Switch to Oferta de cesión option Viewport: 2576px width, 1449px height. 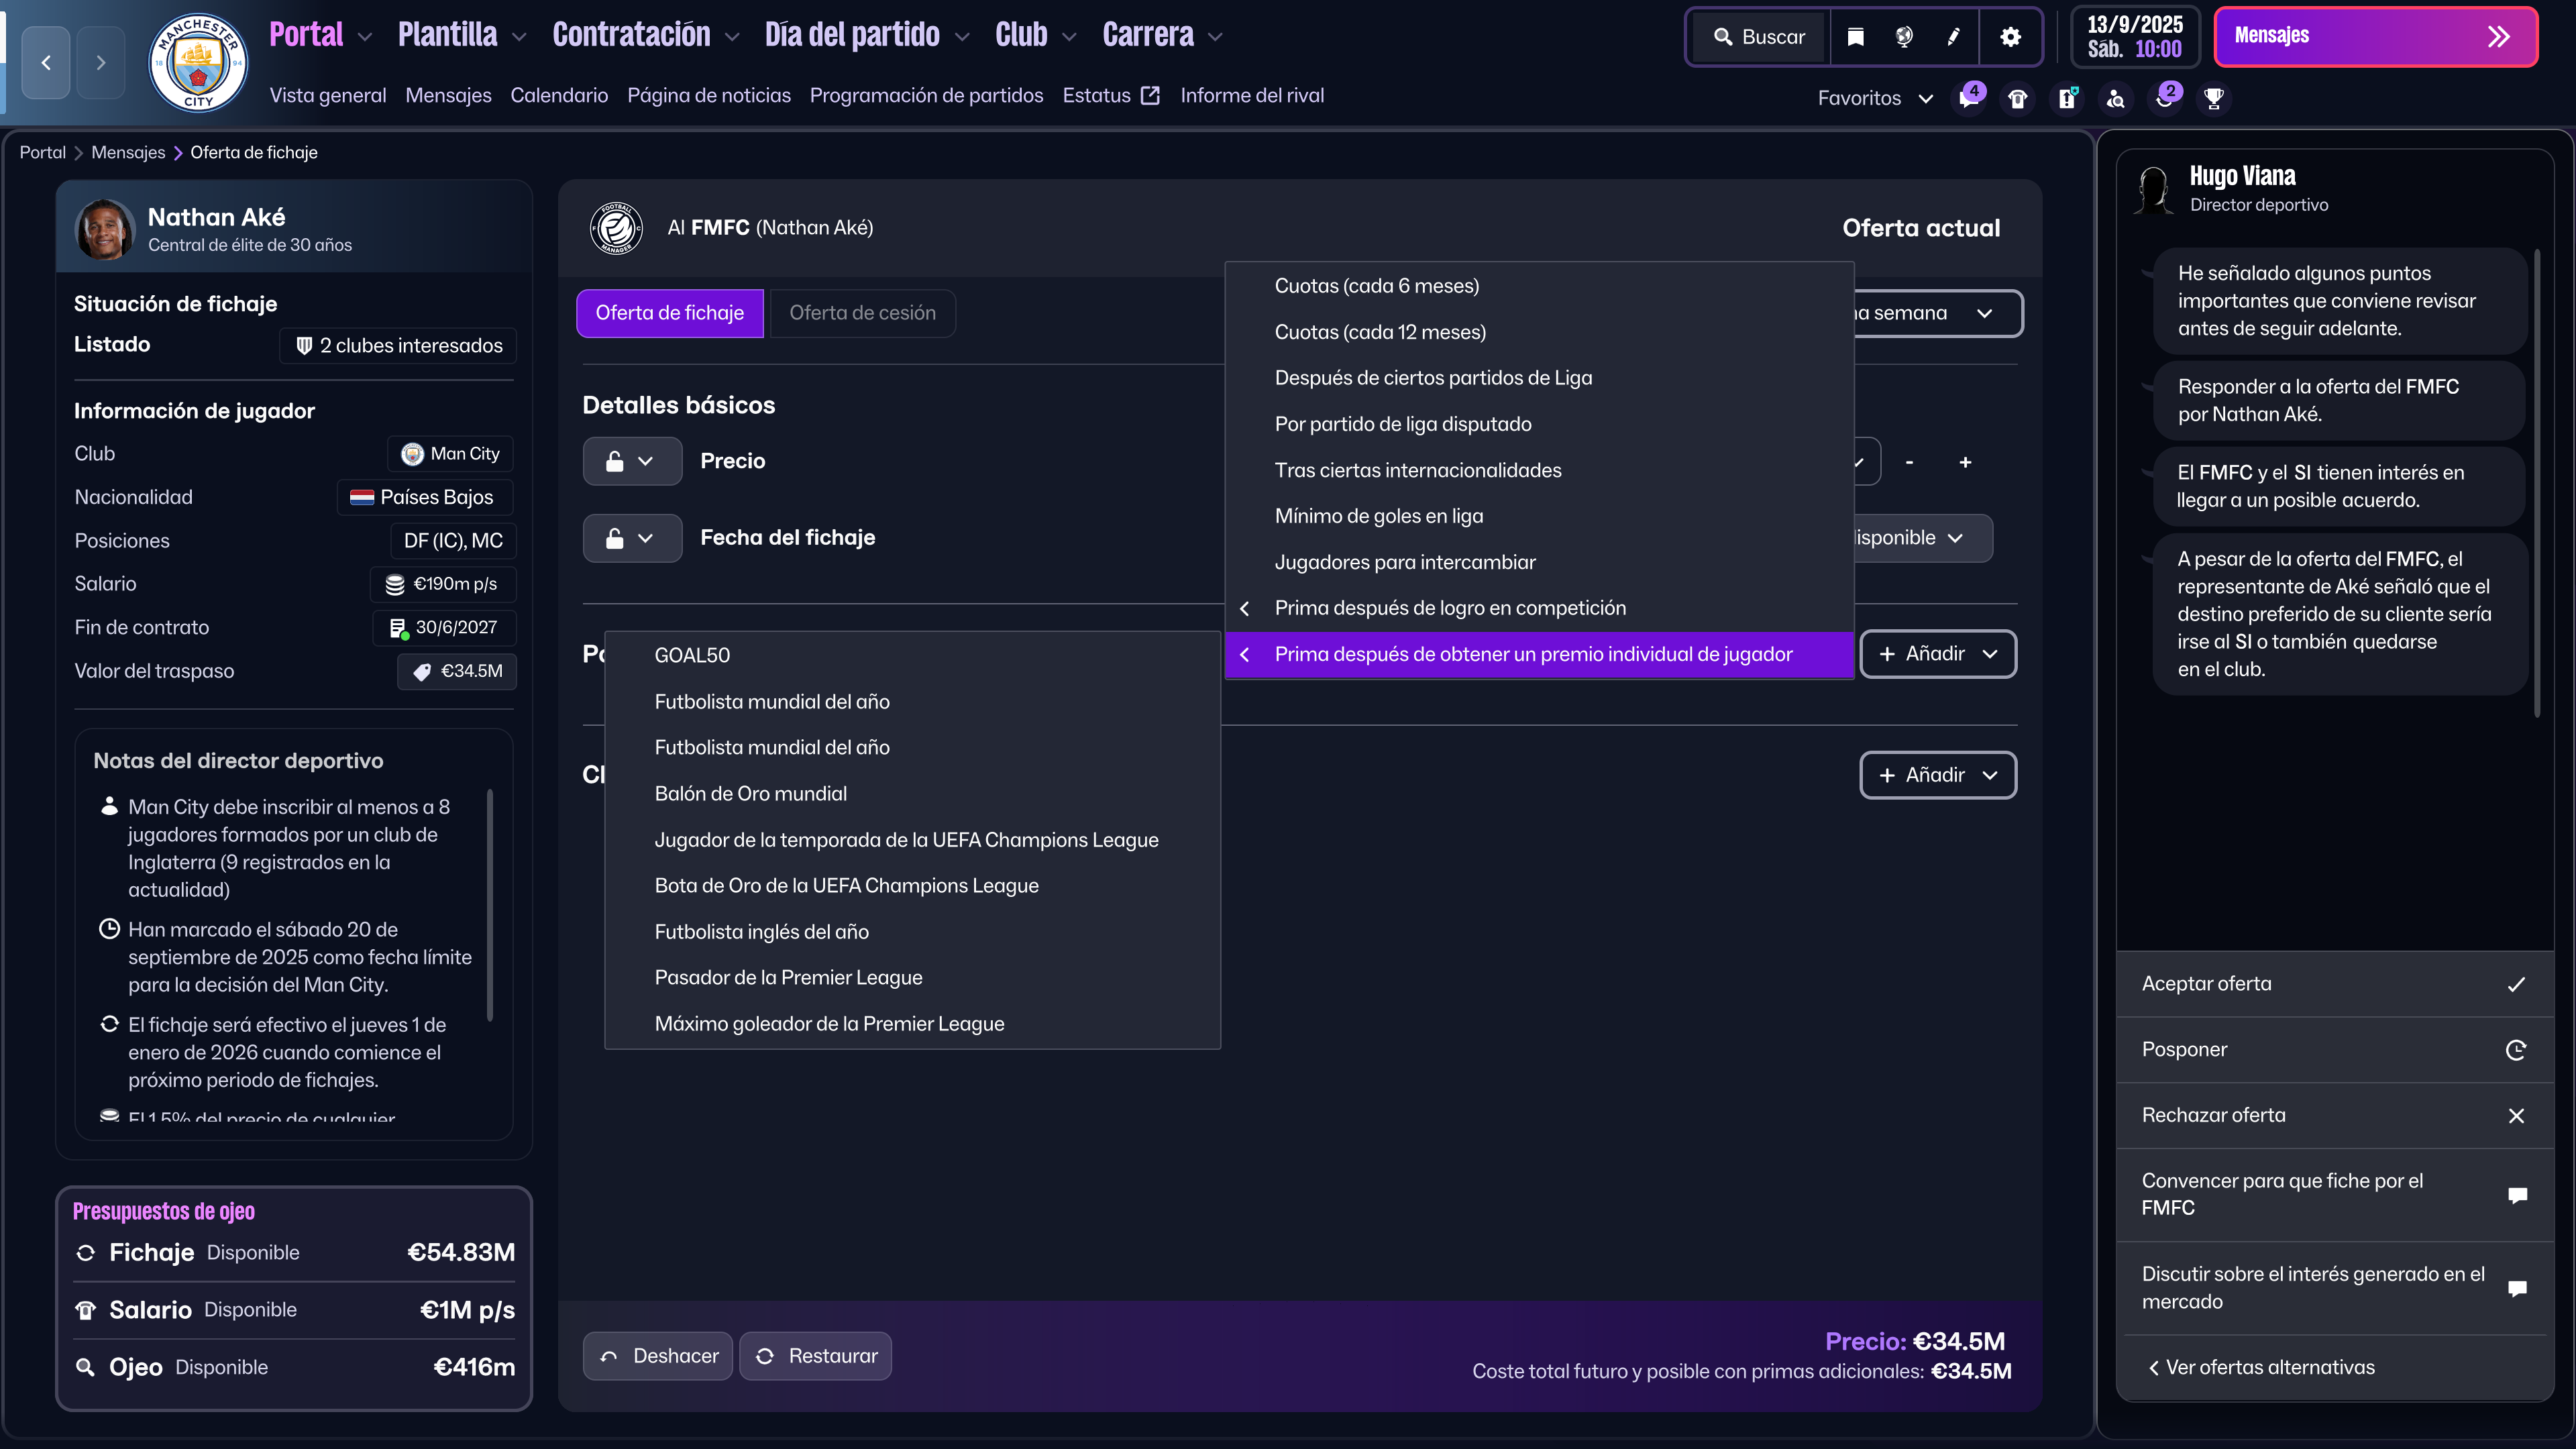(x=862, y=313)
